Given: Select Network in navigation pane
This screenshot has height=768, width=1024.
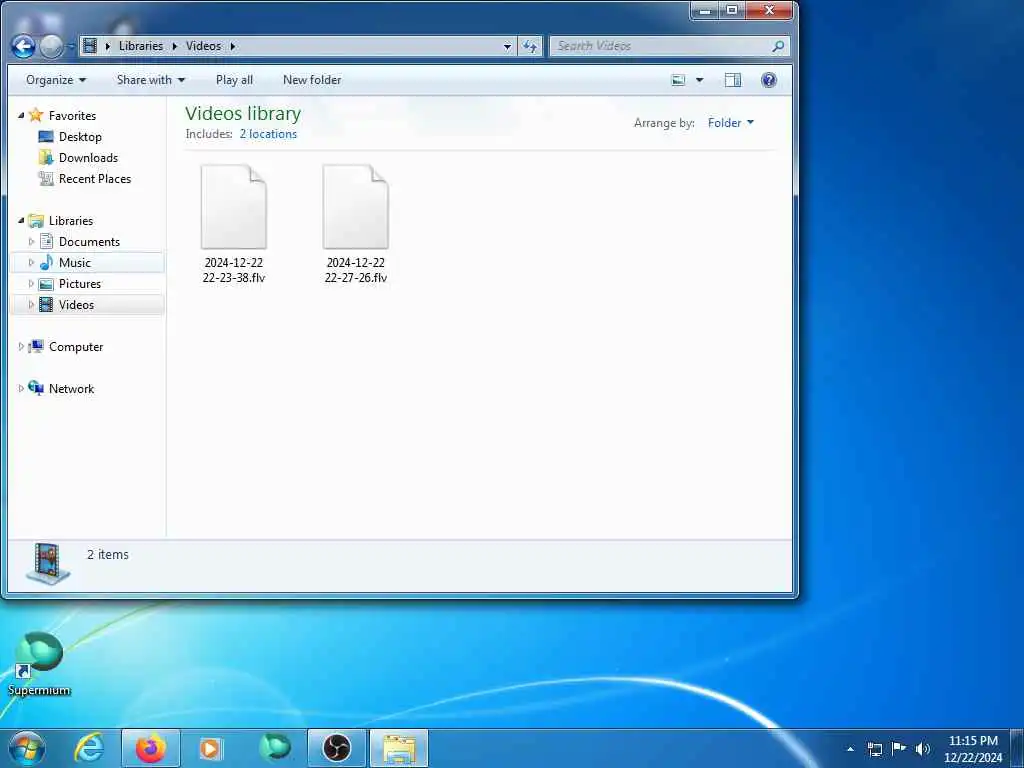Looking at the screenshot, I should click(71, 389).
